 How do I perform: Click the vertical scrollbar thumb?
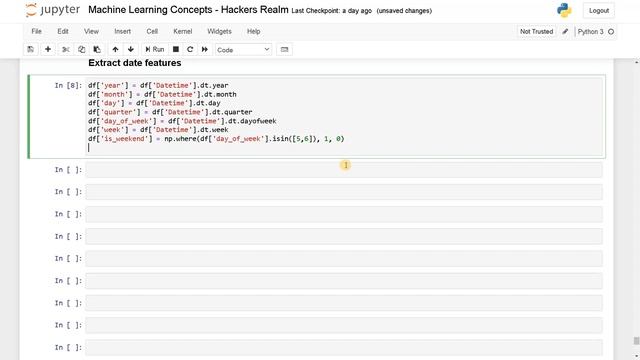[636, 341]
